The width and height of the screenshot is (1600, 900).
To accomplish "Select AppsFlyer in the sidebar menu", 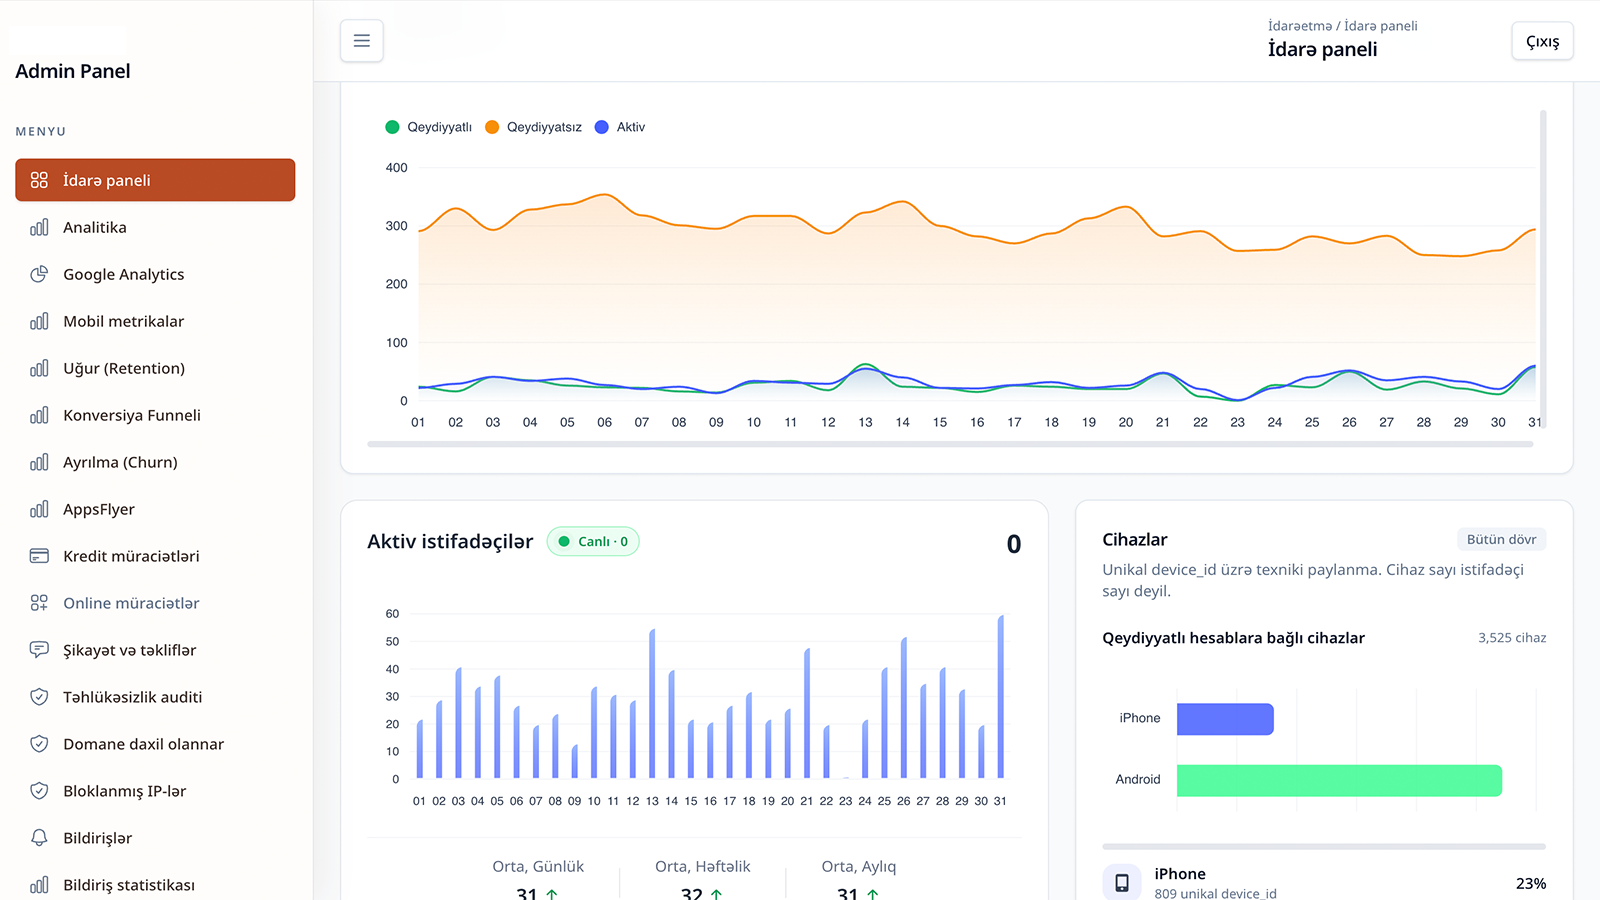I will [155, 509].
